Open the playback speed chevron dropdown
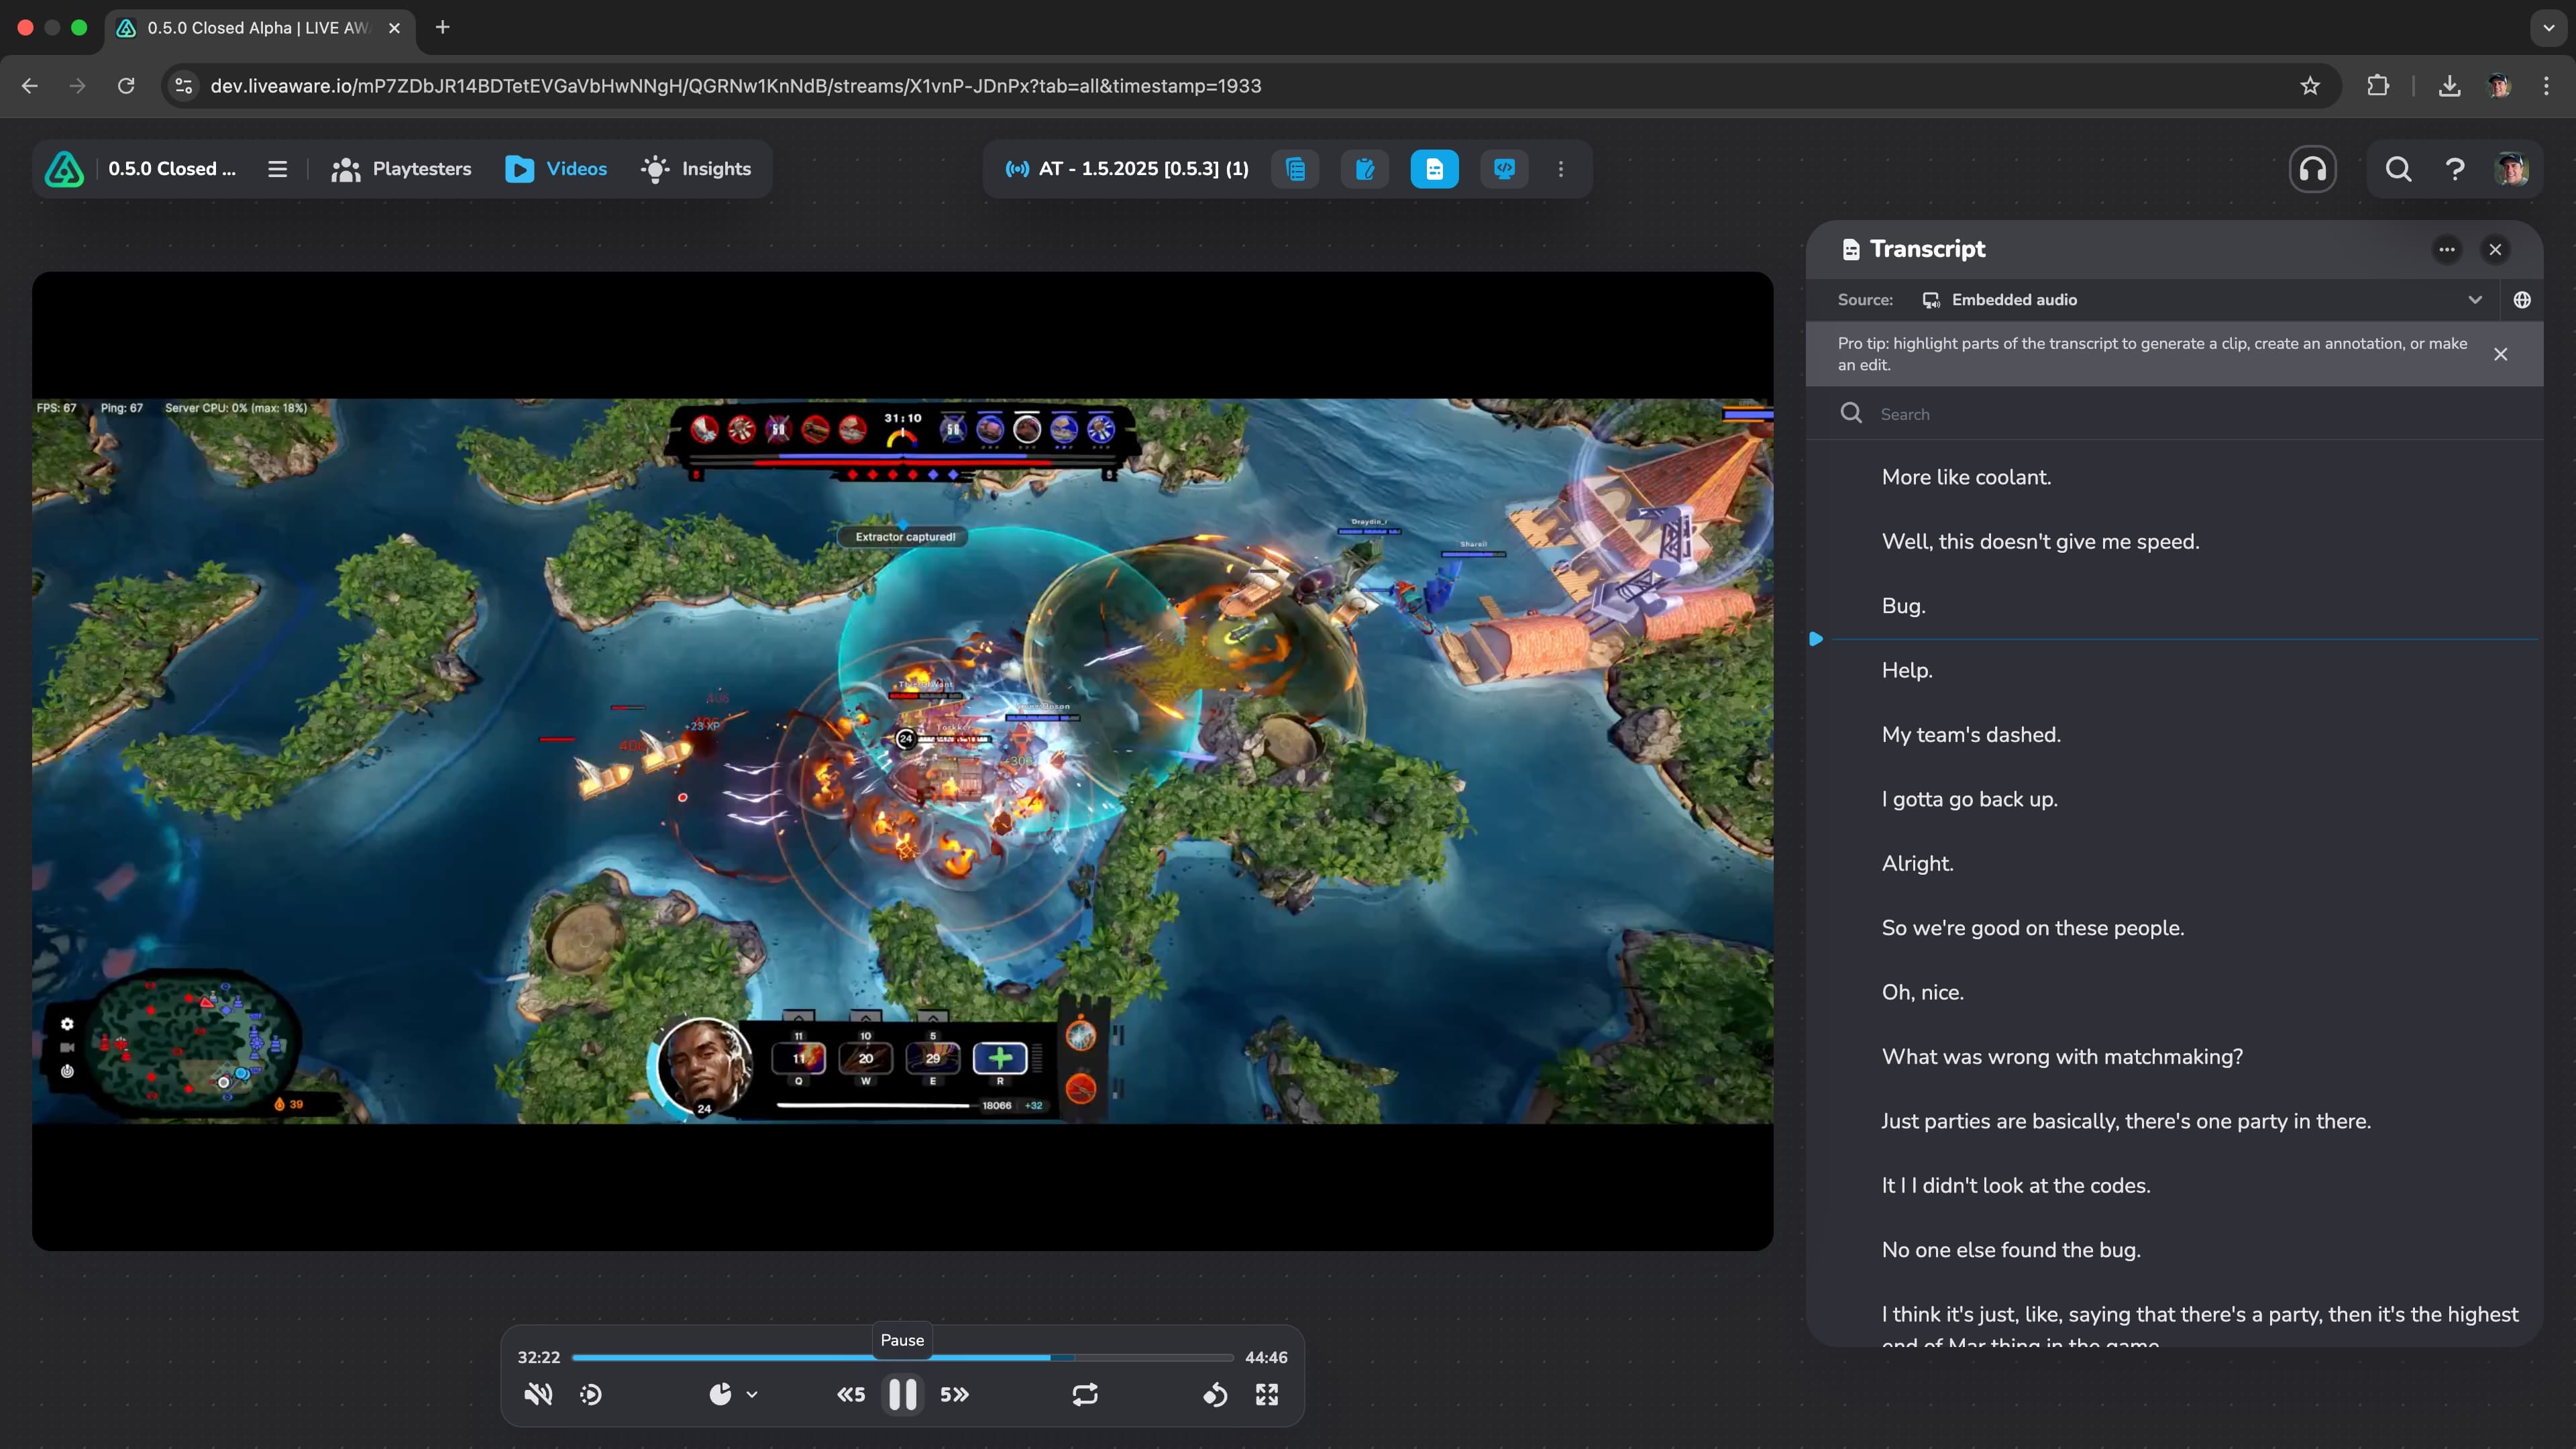The height and width of the screenshot is (1449, 2576). click(752, 1394)
